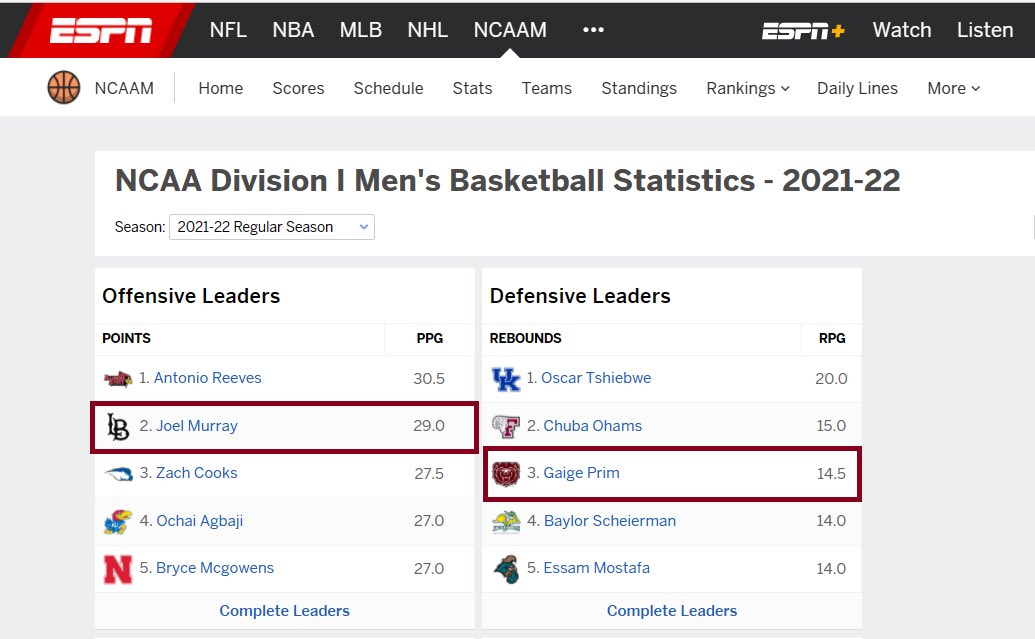Open the ESPN+ logo link
1035x639 pixels.
click(x=803, y=30)
